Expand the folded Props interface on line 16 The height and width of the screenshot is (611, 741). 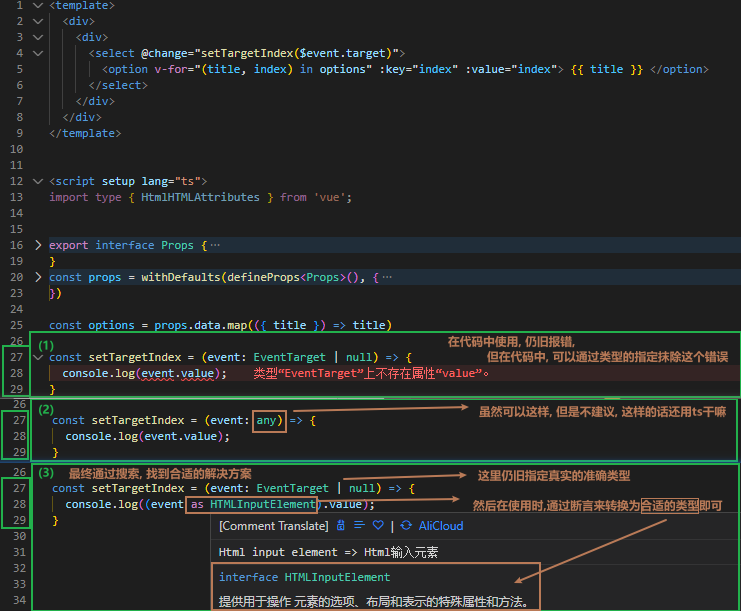coord(38,245)
